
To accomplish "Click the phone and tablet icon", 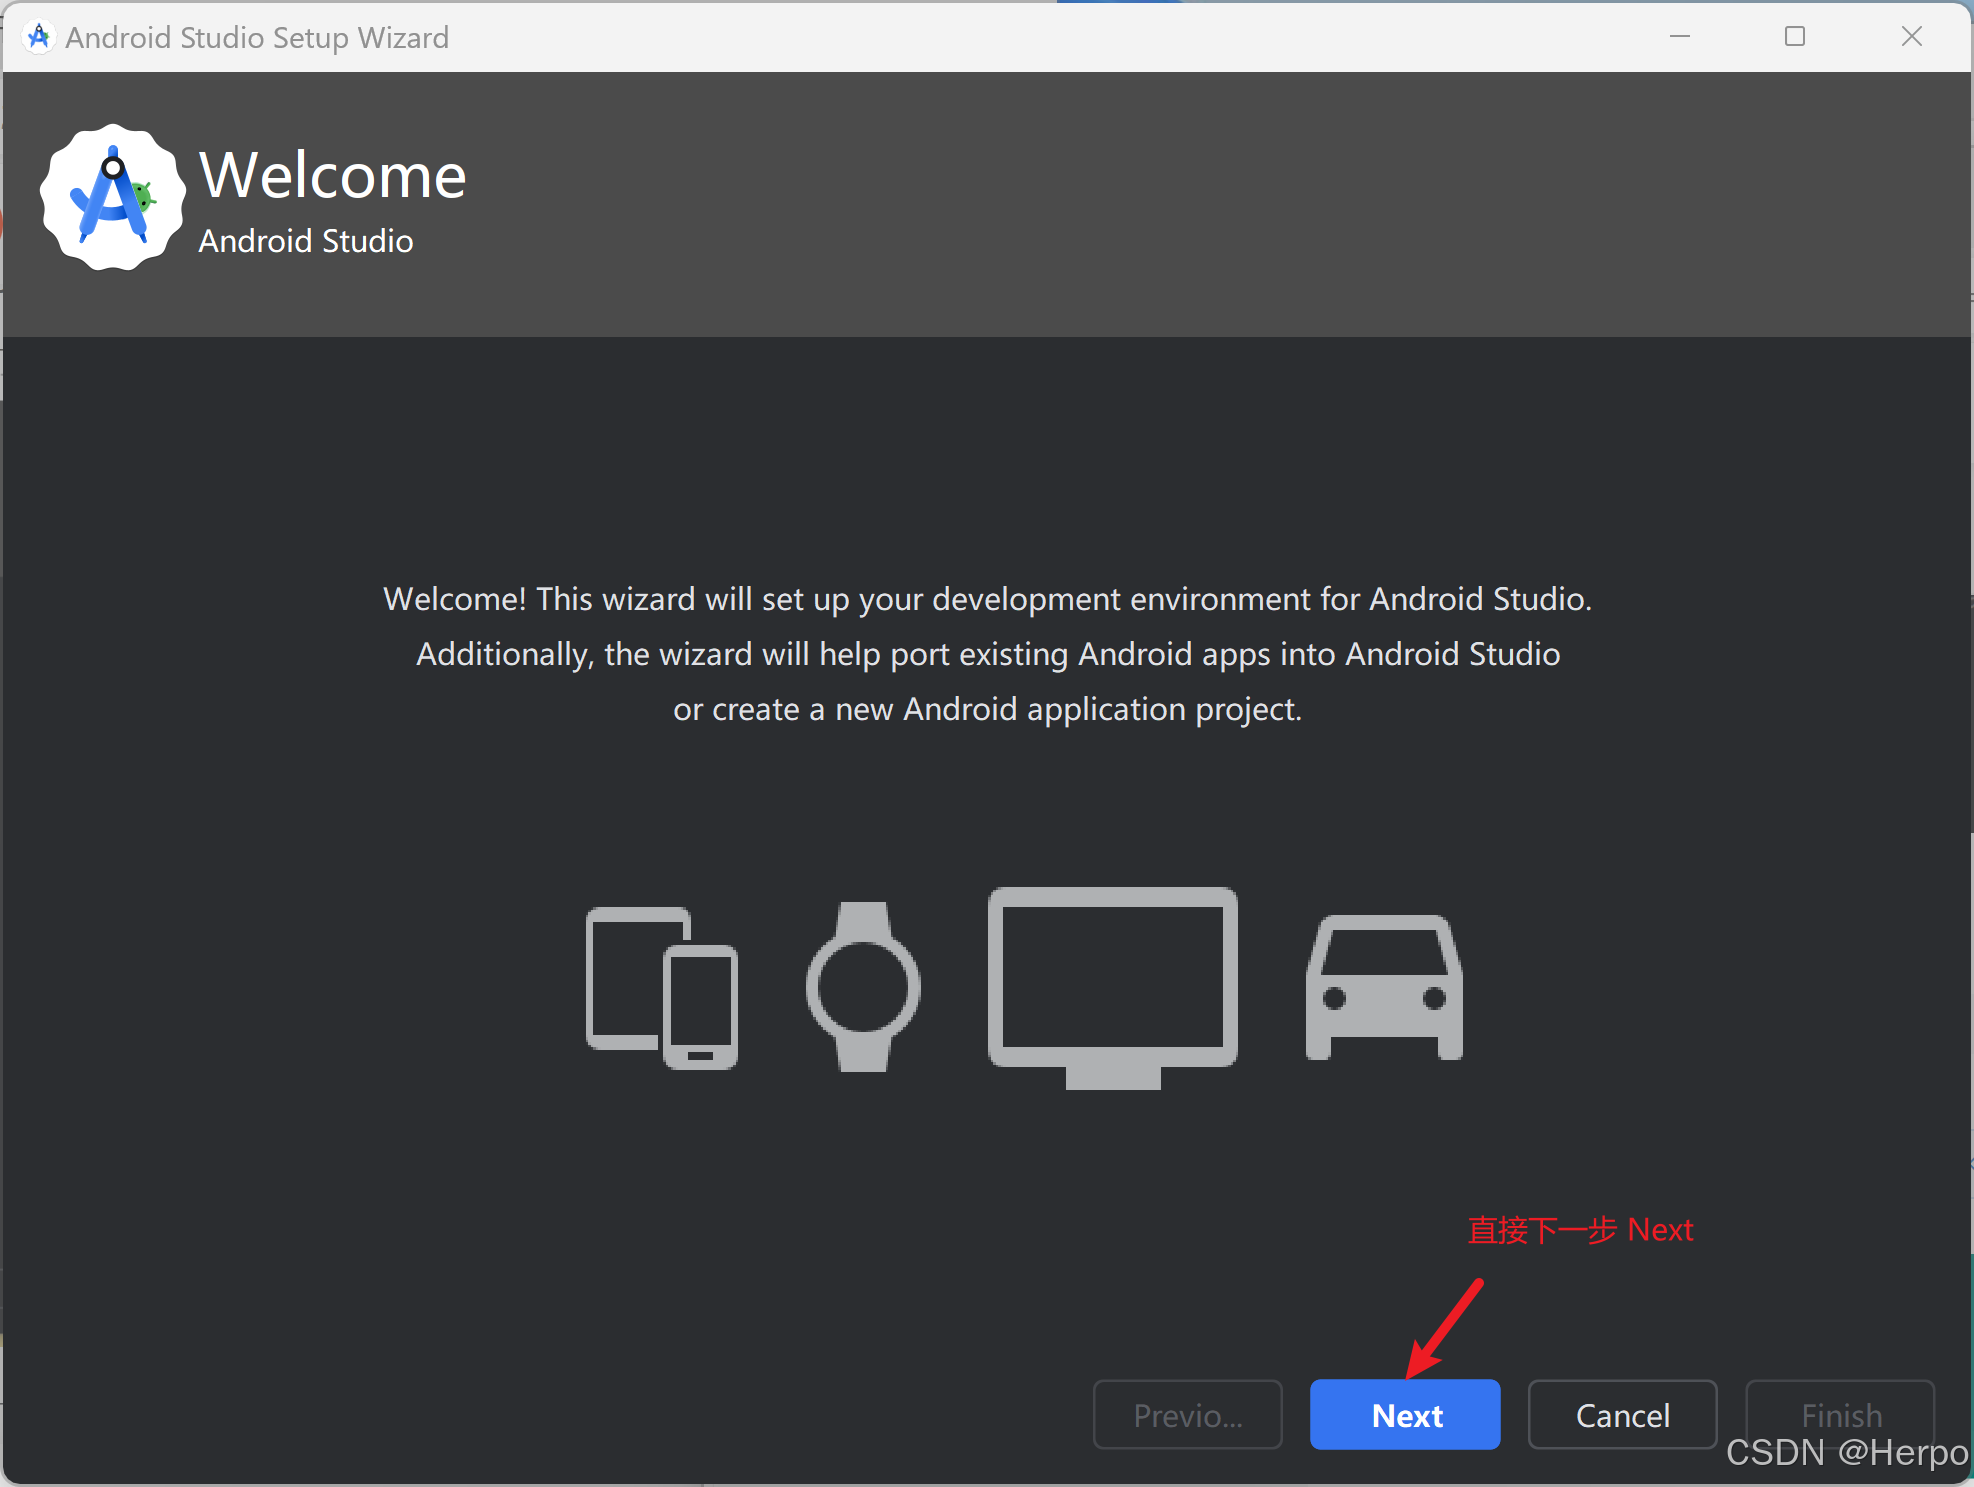I will tap(661, 987).
